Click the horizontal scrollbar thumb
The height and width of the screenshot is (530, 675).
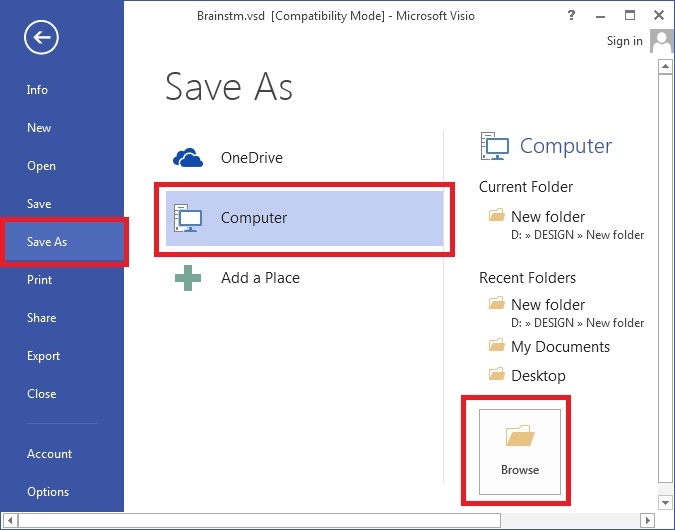click(x=259, y=520)
